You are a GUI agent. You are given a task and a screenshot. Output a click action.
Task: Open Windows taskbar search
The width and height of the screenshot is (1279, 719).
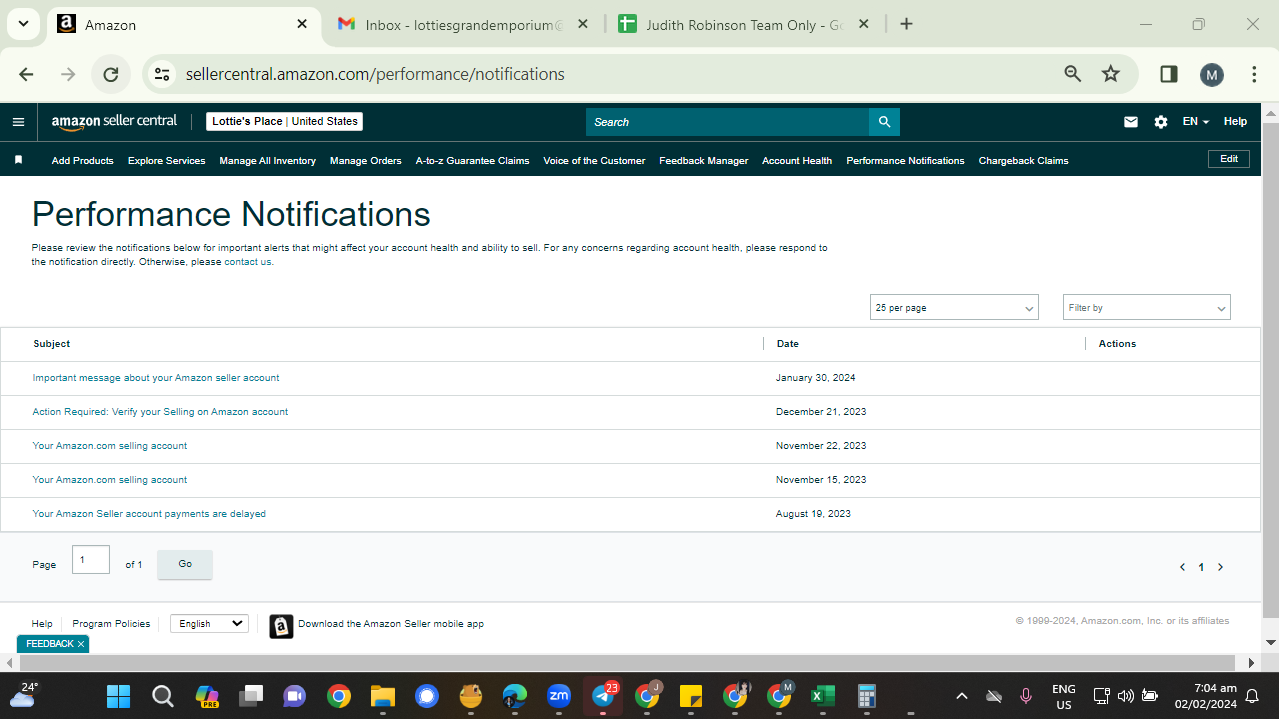click(x=163, y=695)
